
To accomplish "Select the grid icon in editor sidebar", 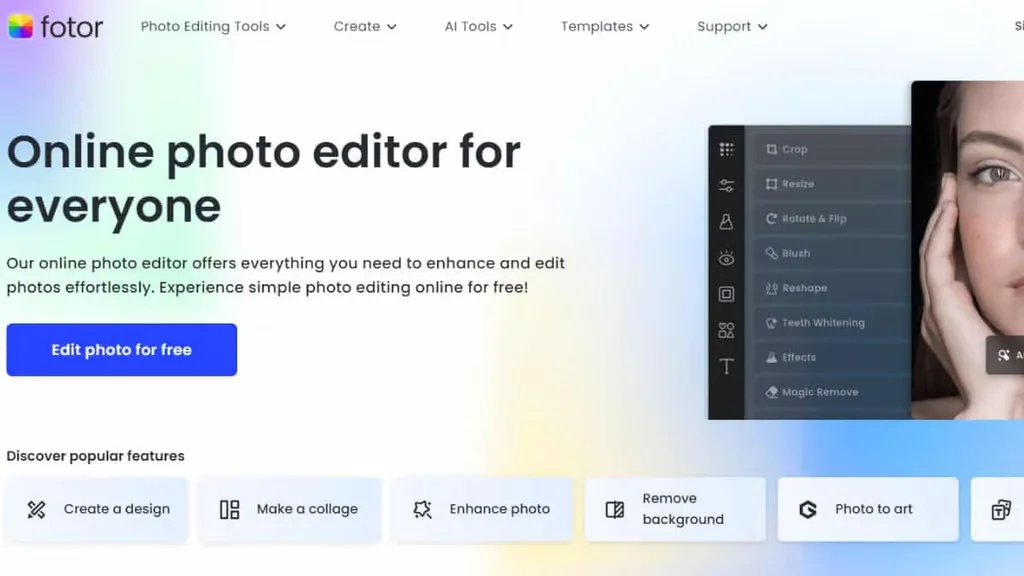I will coord(727,150).
